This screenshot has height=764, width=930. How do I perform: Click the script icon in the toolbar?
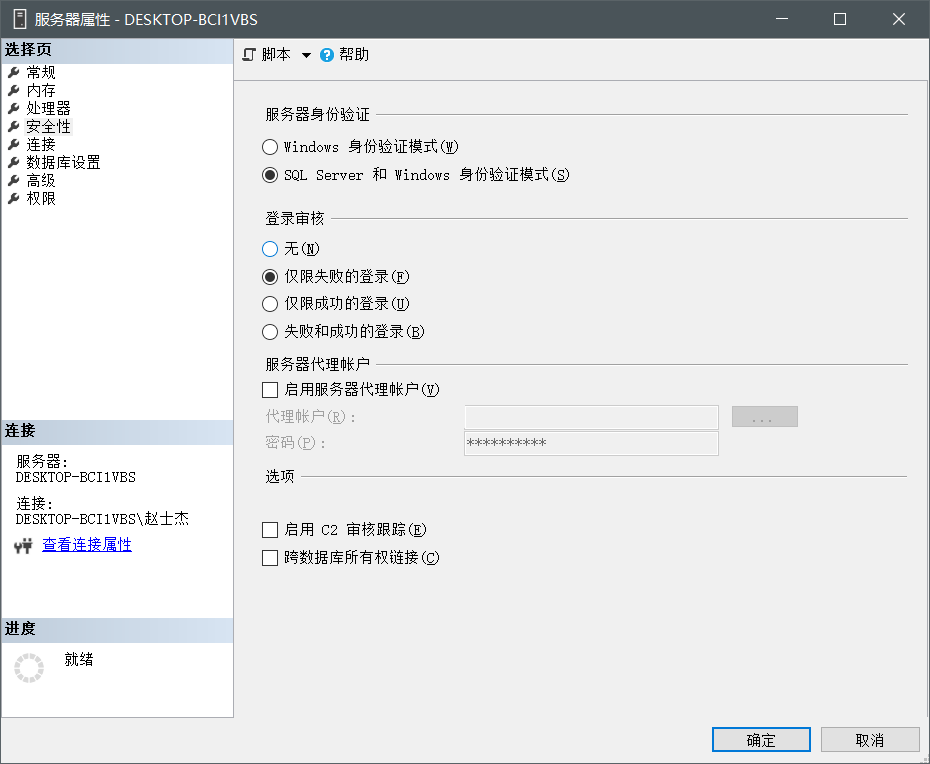click(249, 55)
